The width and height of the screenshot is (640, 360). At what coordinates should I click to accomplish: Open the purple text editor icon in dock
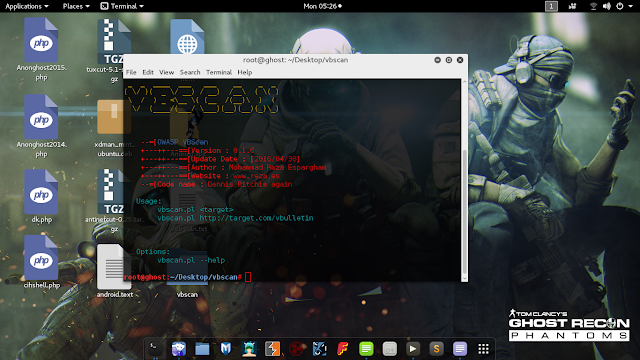(460, 348)
